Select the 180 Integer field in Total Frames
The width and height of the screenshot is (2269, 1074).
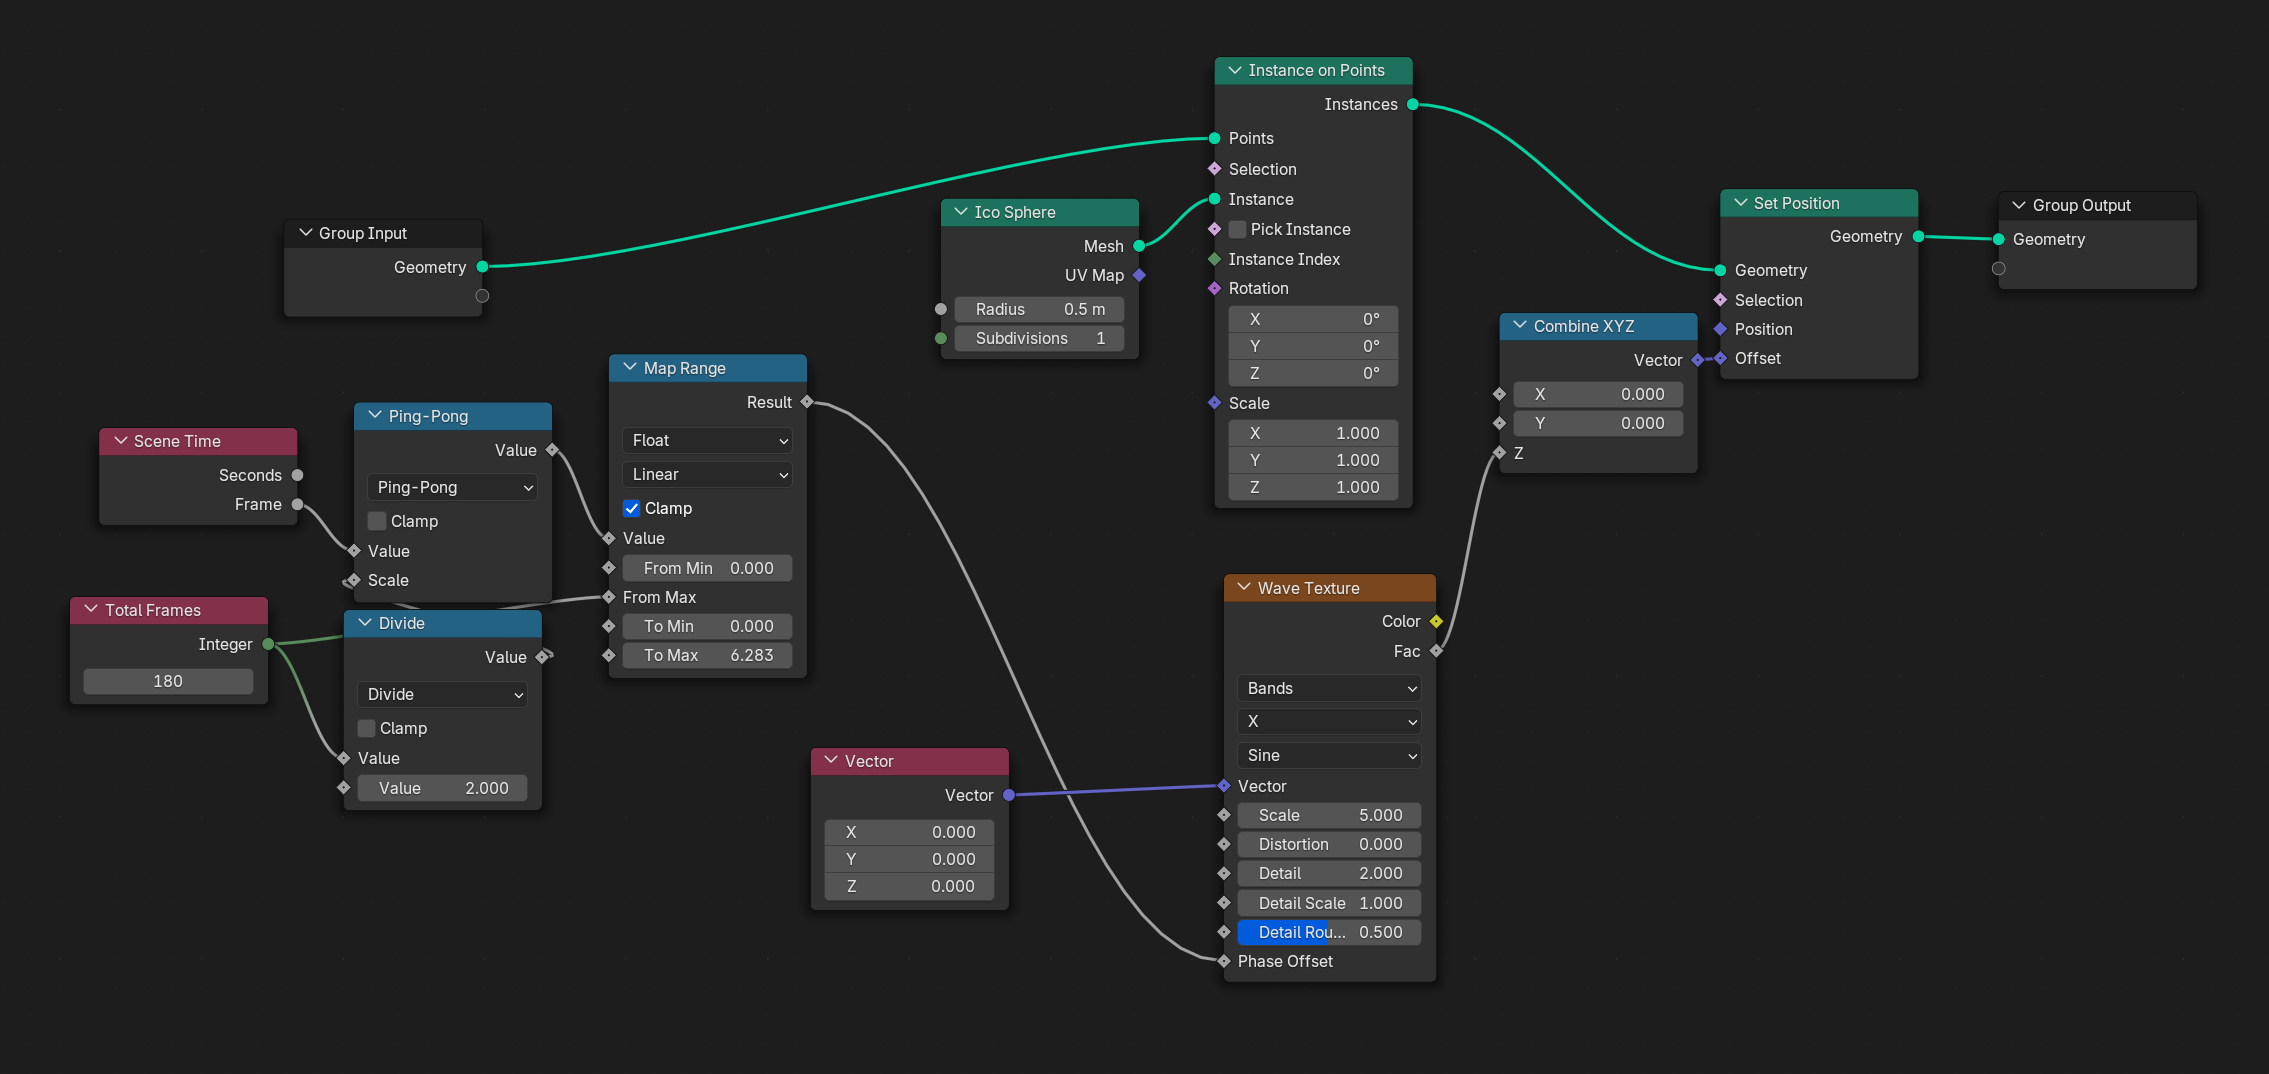pos(167,681)
